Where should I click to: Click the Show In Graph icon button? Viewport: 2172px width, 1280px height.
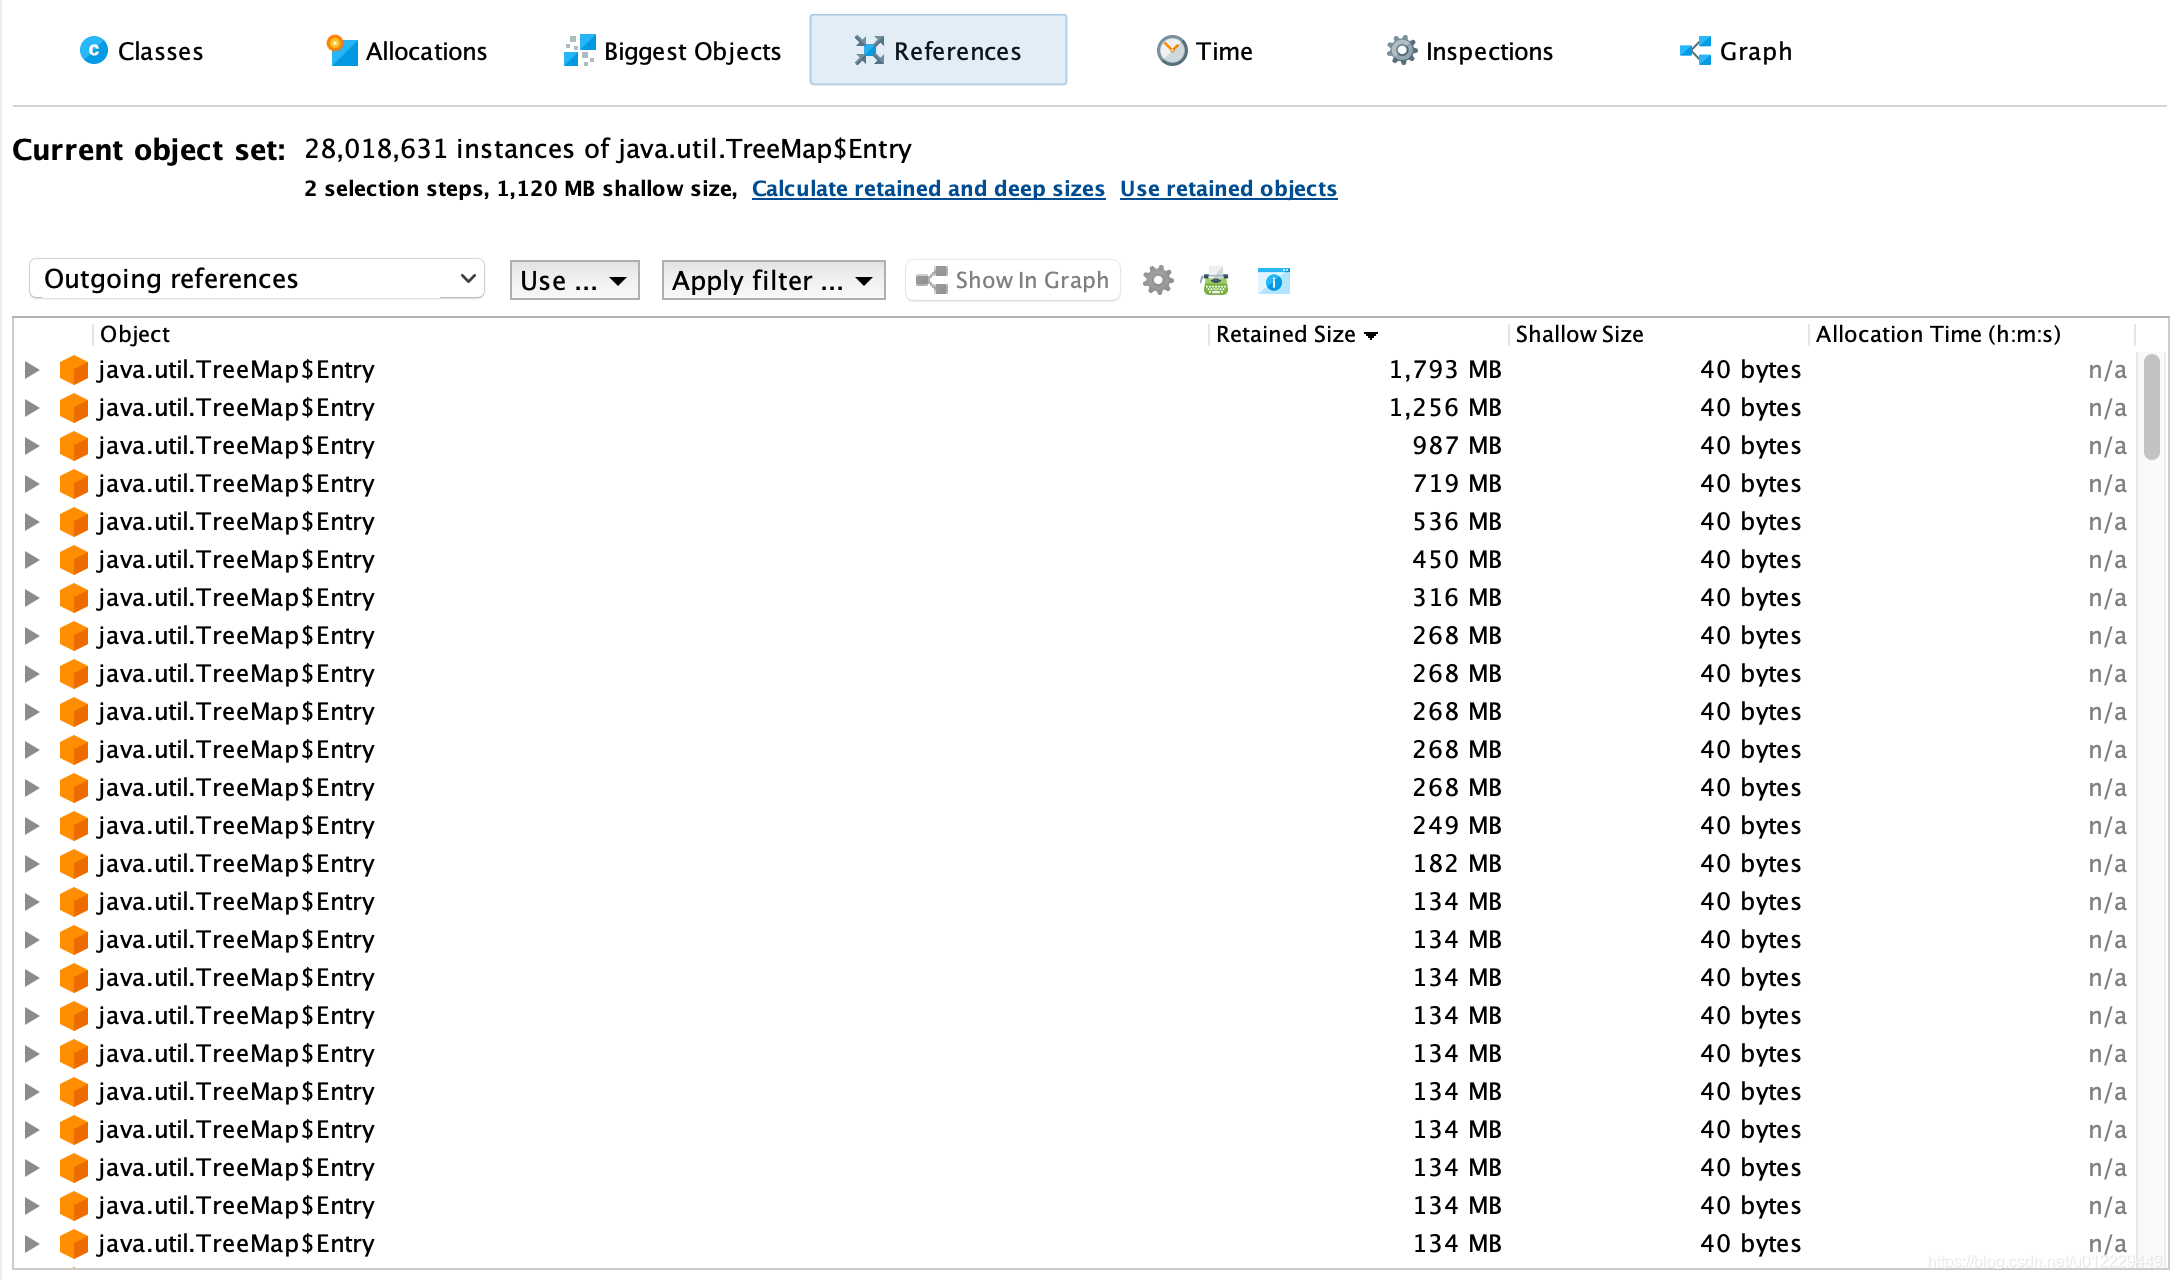pyautogui.click(x=1012, y=280)
